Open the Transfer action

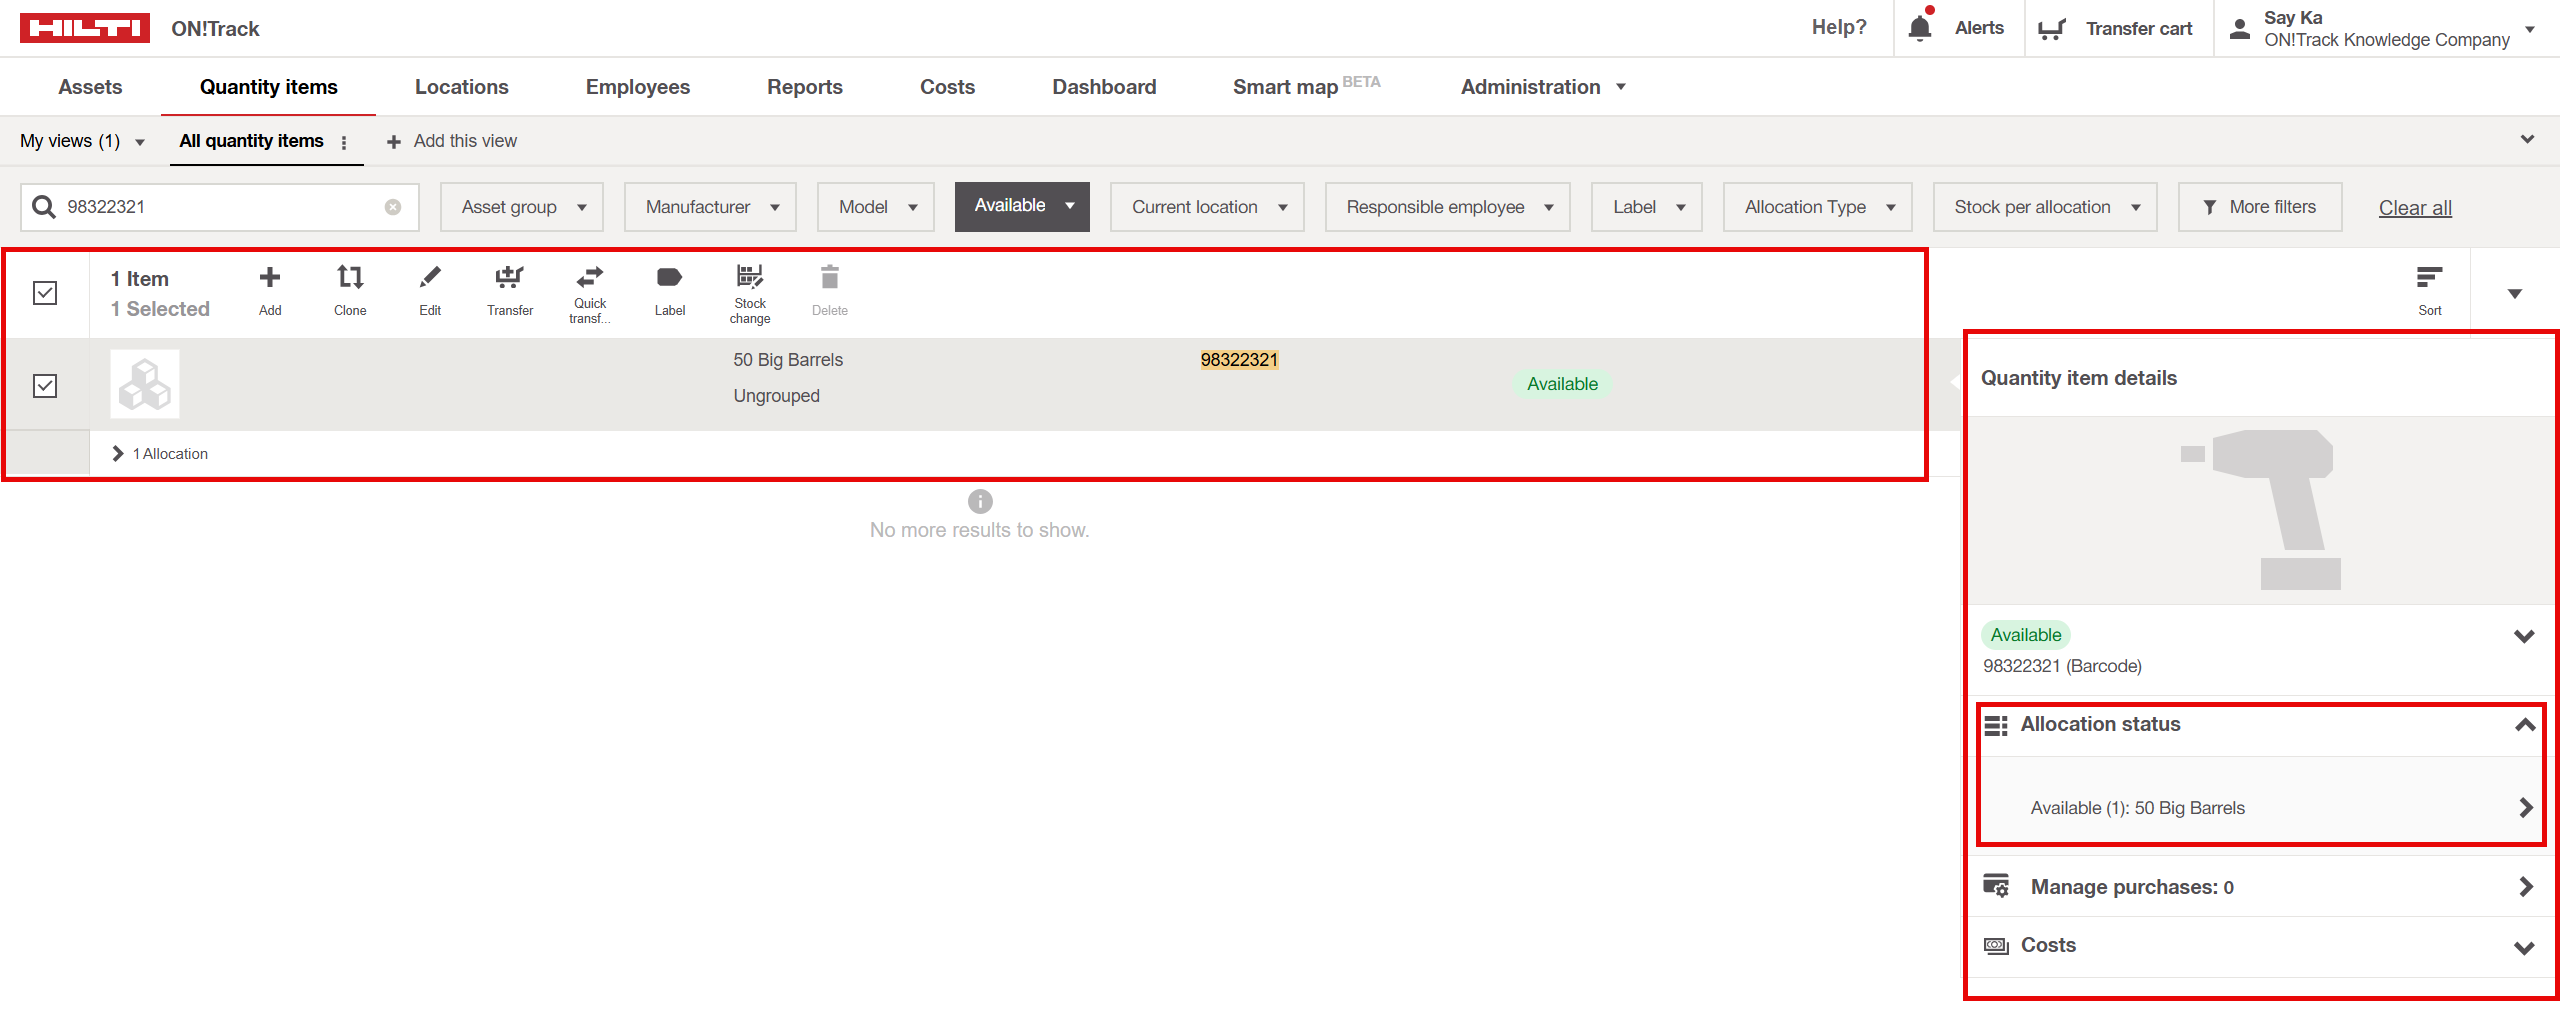(510, 278)
